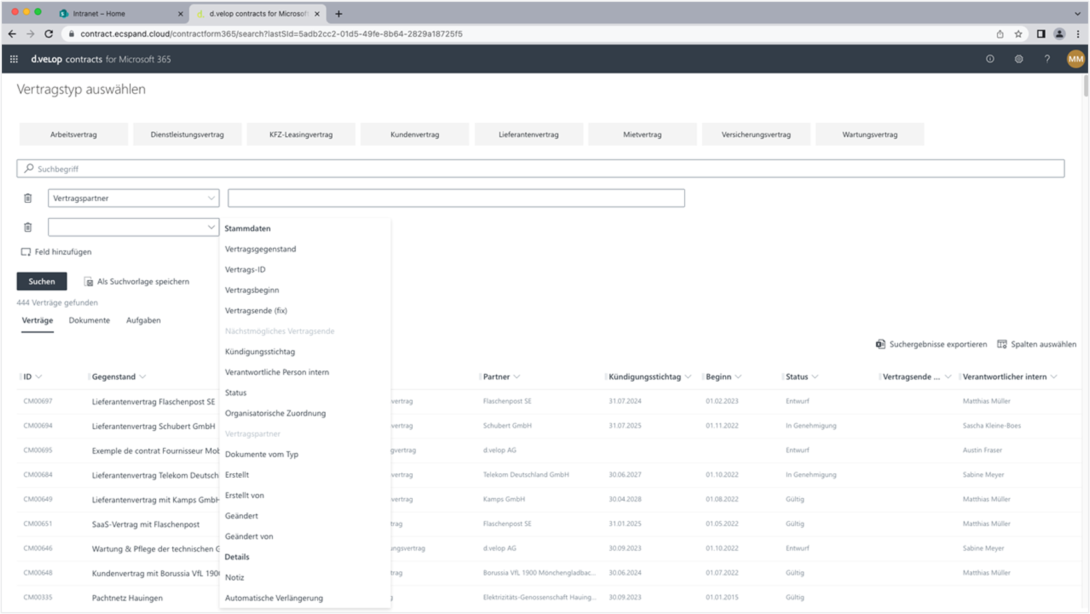The image size is (1090, 614).
Task: Switch to the Dokumente tab
Action: (90, 320)
